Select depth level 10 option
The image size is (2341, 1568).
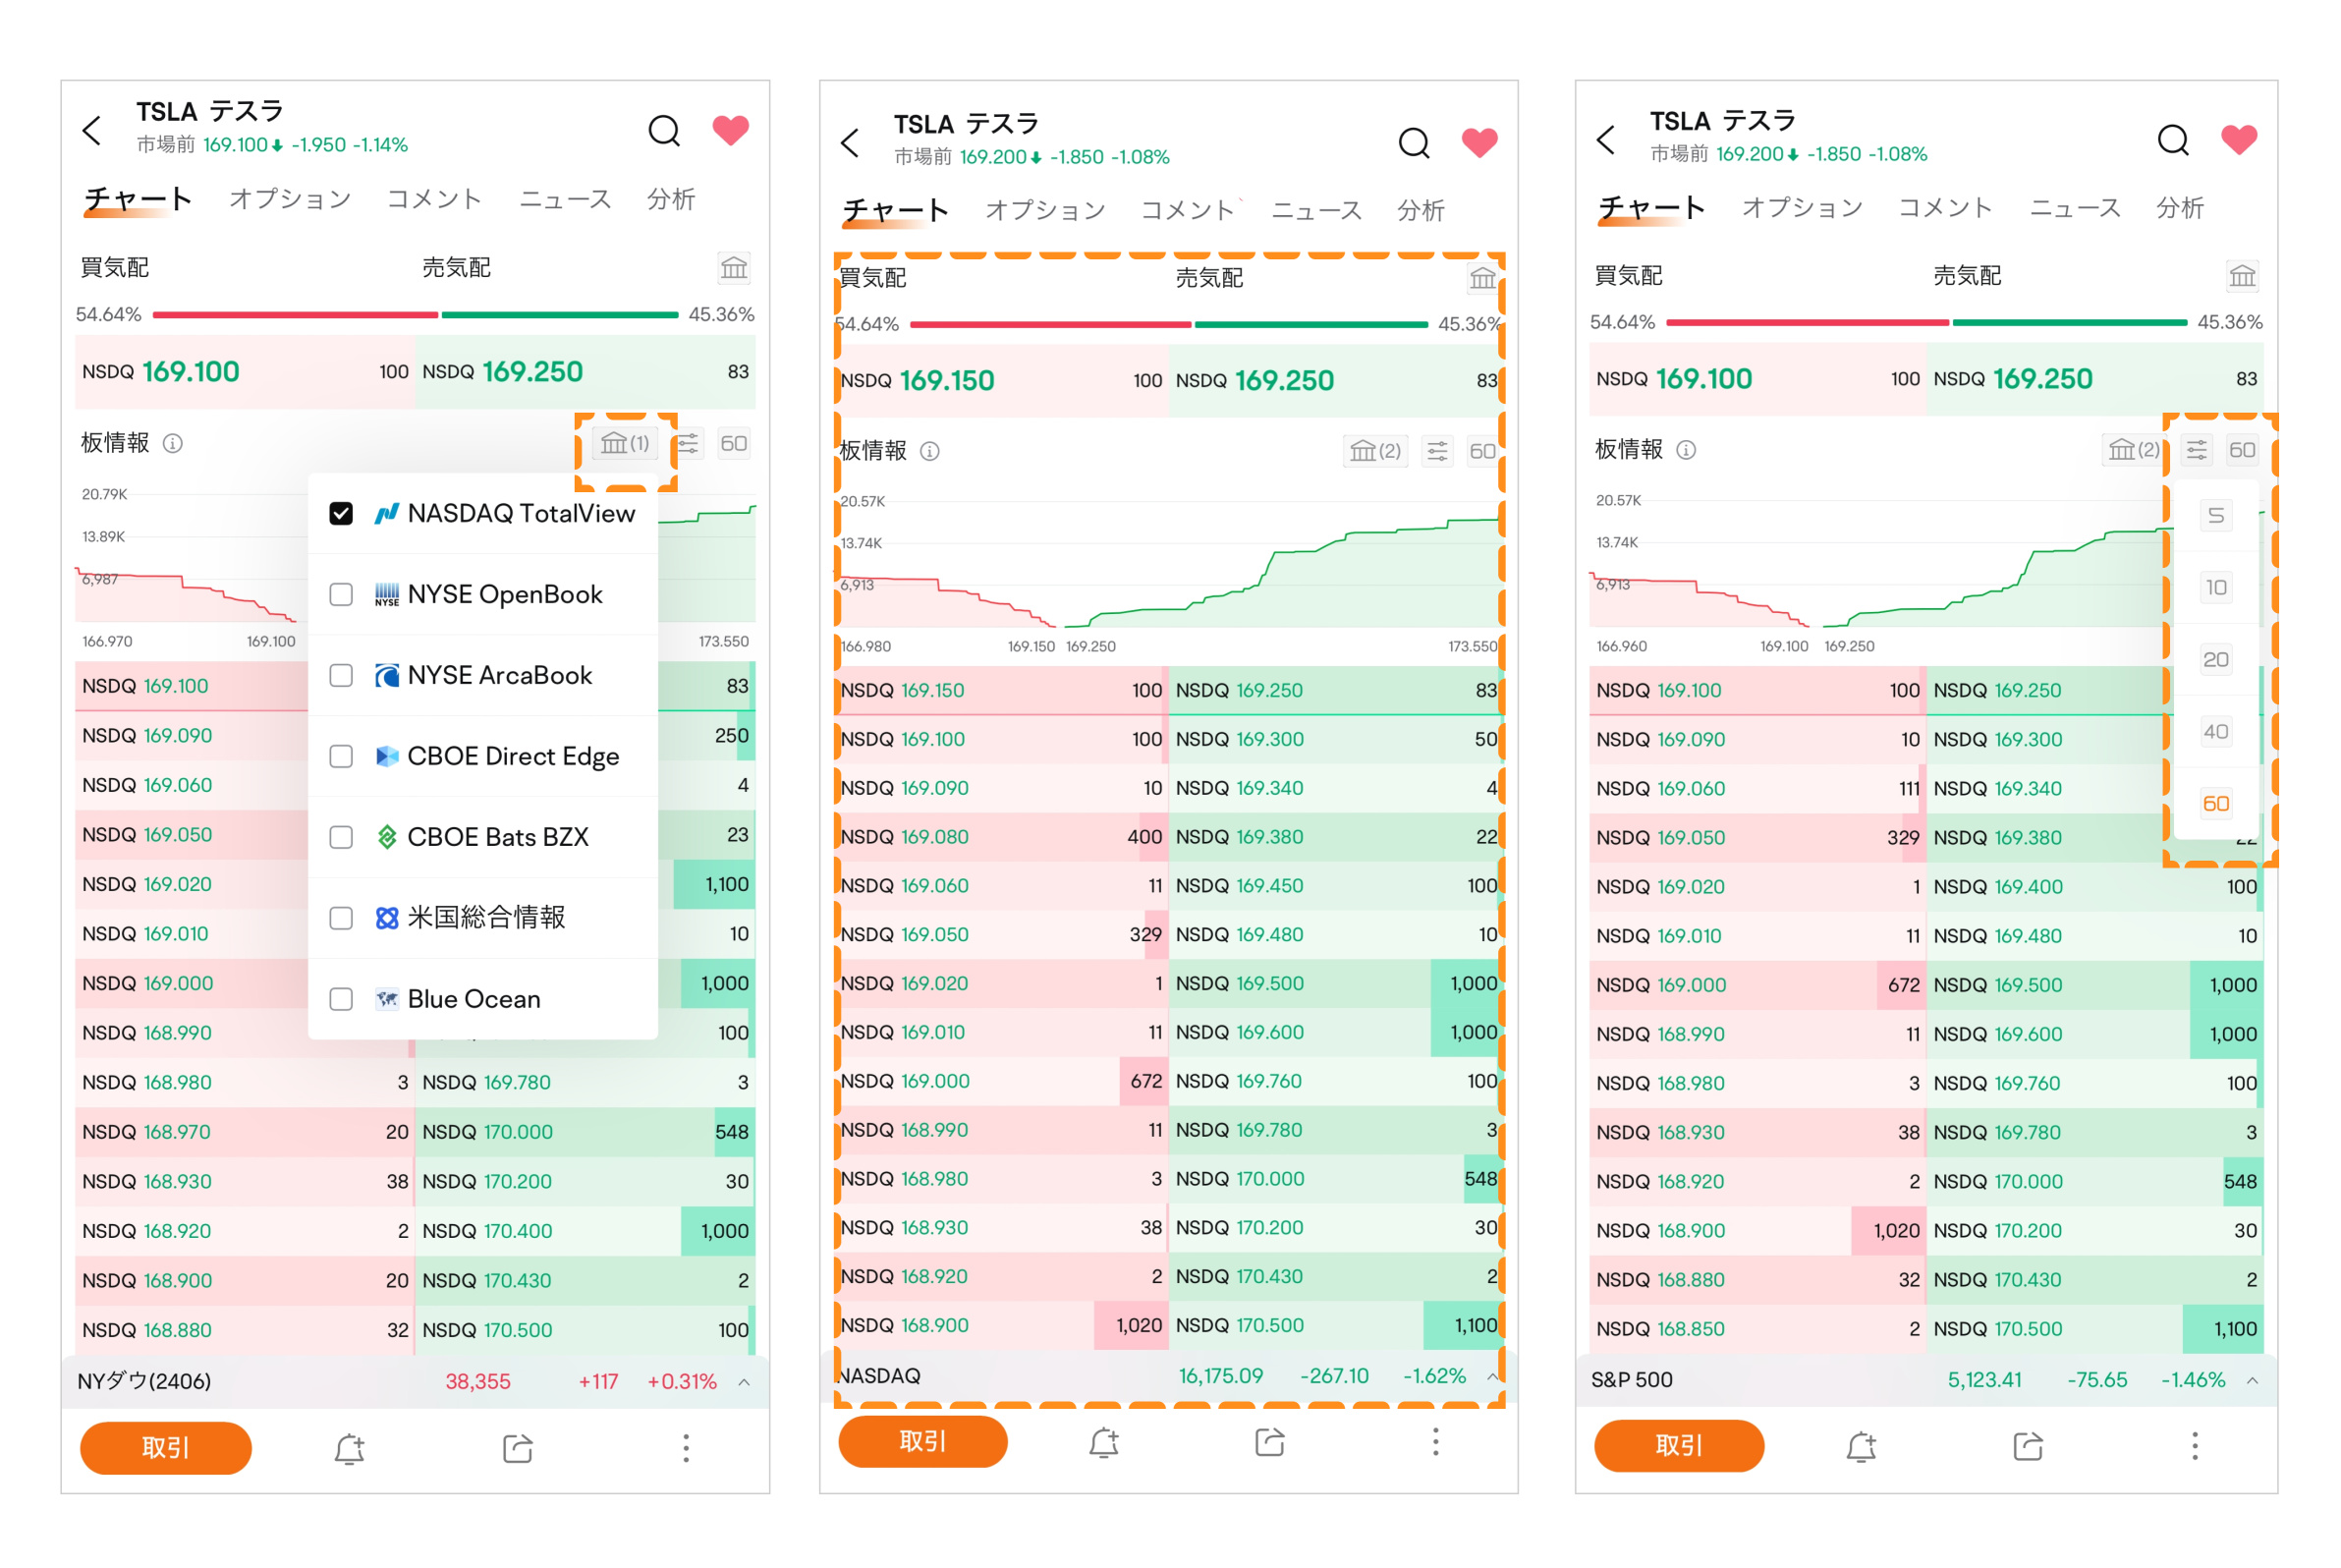tap(2216, 588)
